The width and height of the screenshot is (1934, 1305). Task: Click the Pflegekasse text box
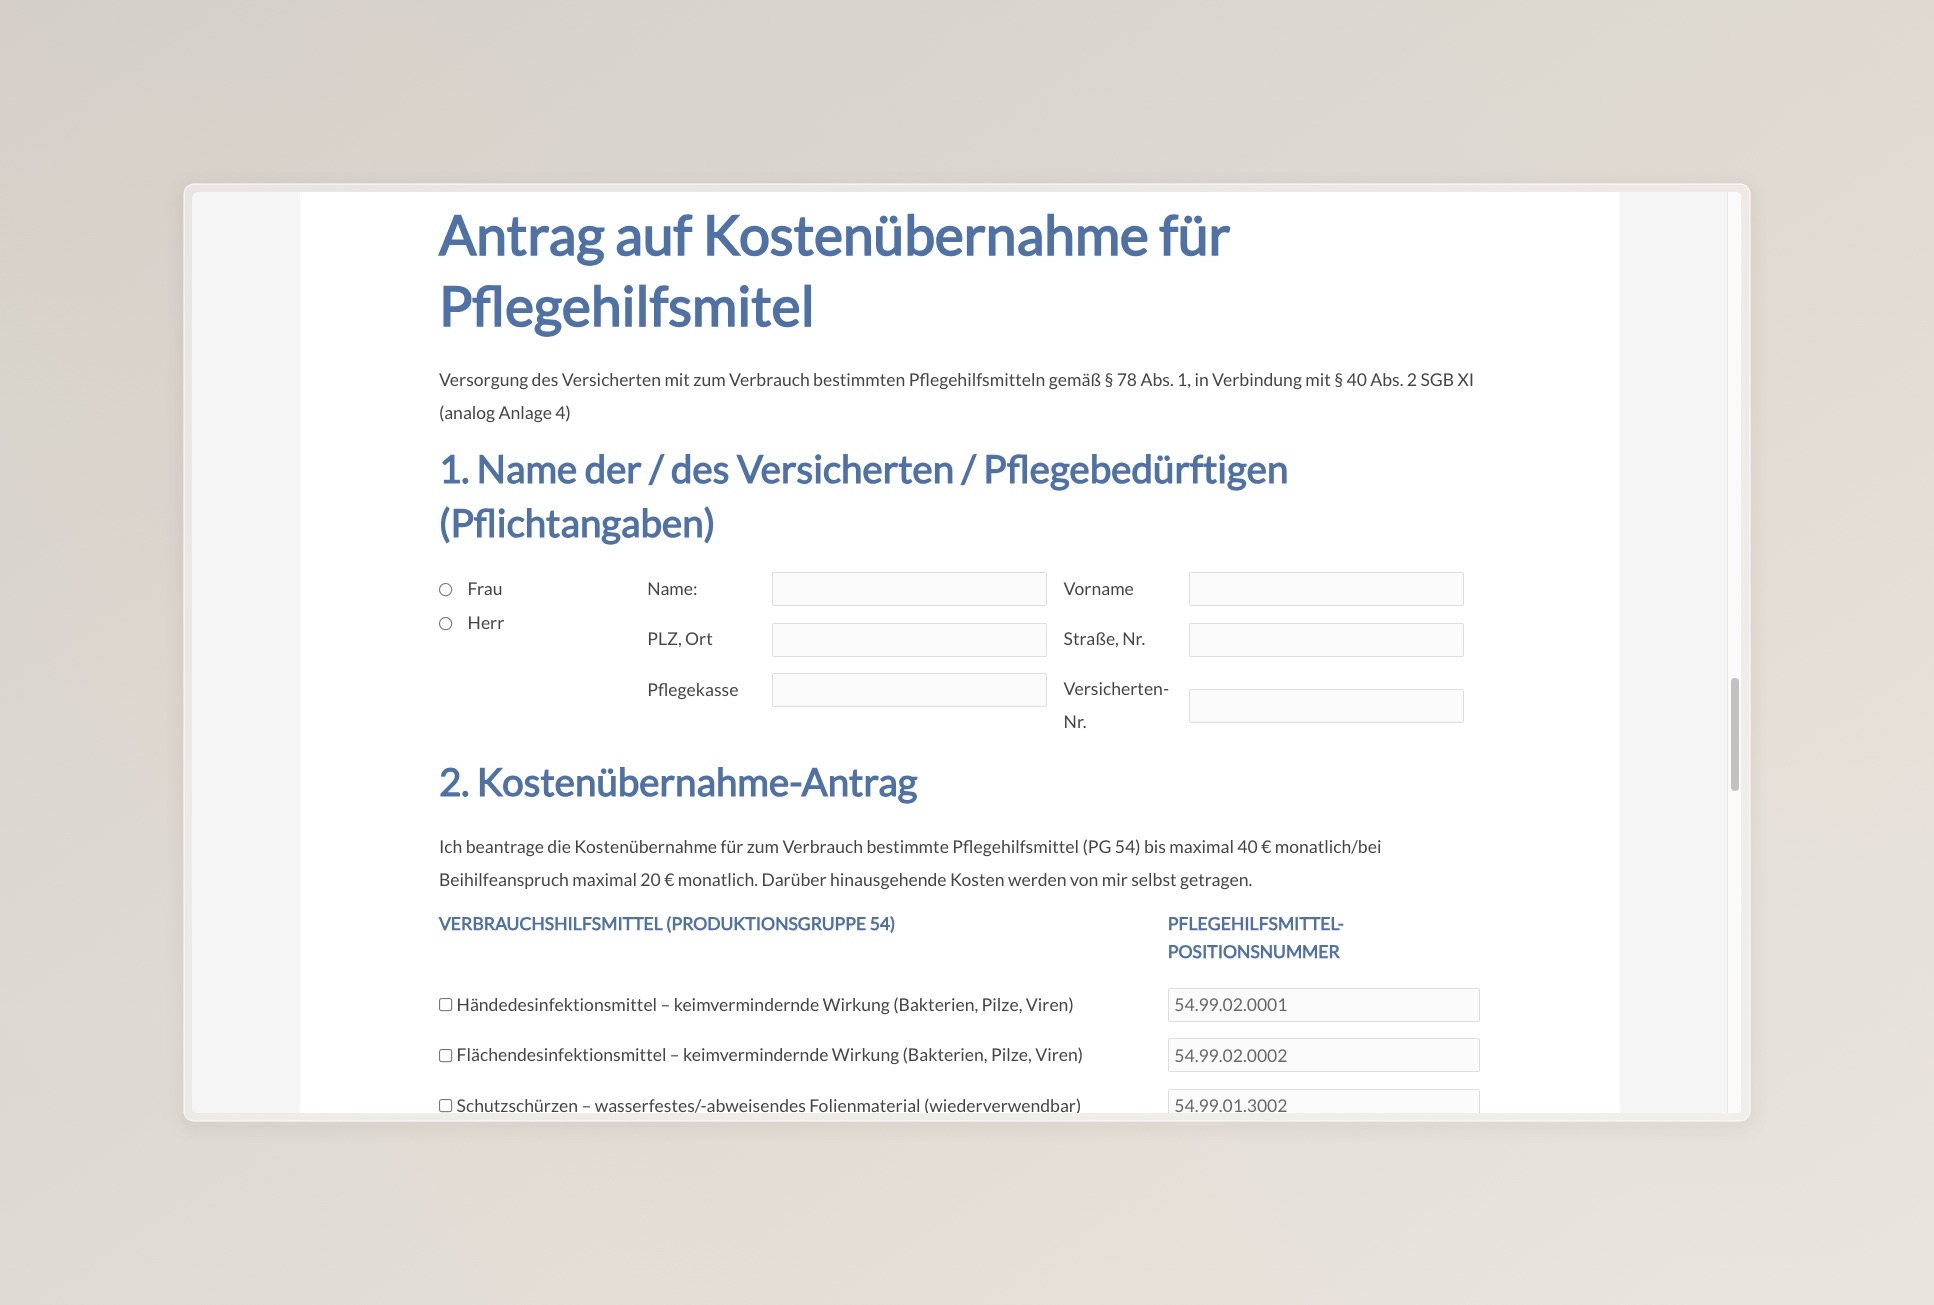[x=908, y=690]
